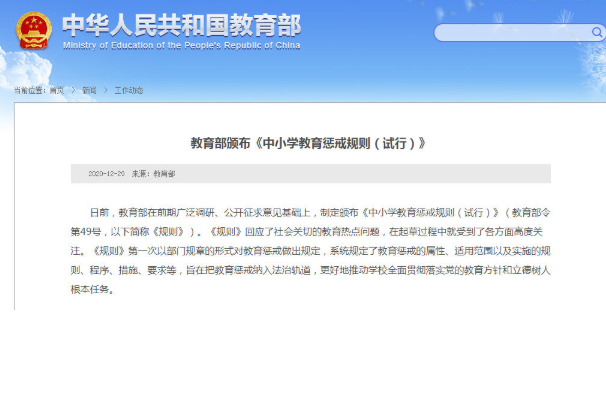Click the article title 教育部颁布《中小学教育惩戒规则（试行）》
The height and width of the screenshot is (408, 606).
tap(308, 143)
